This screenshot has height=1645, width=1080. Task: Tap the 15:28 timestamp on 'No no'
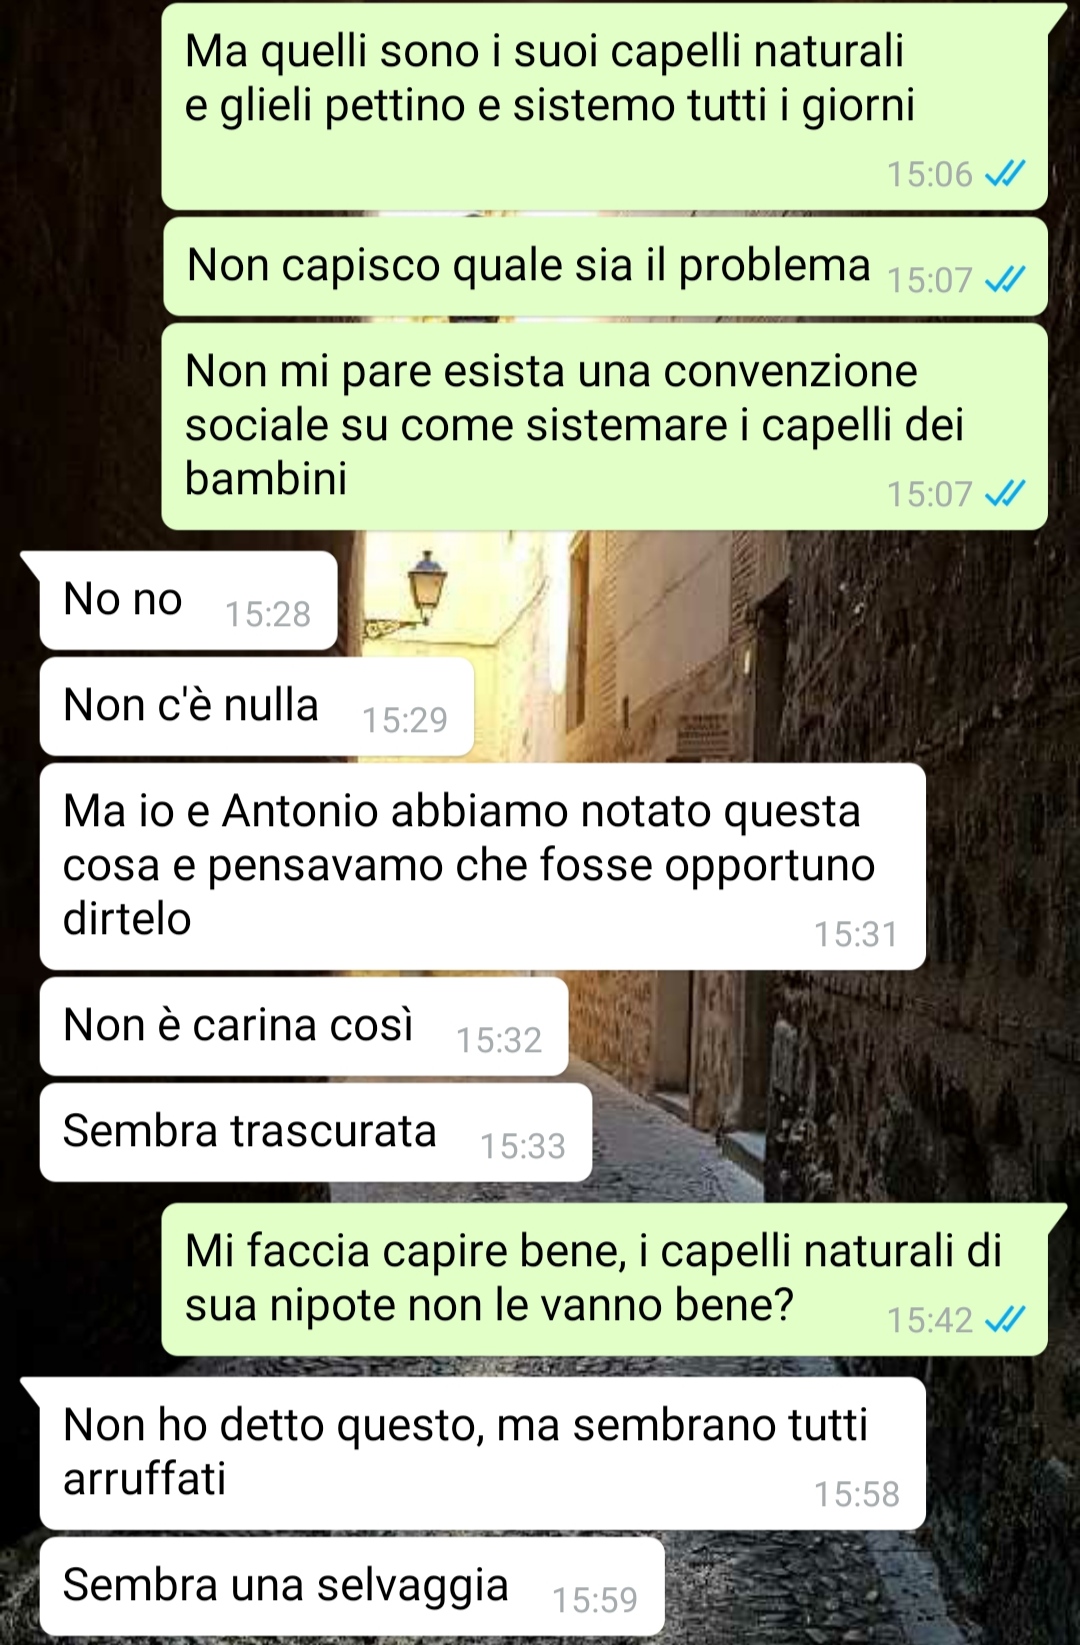pyautogui.click(x=268, y=614)
